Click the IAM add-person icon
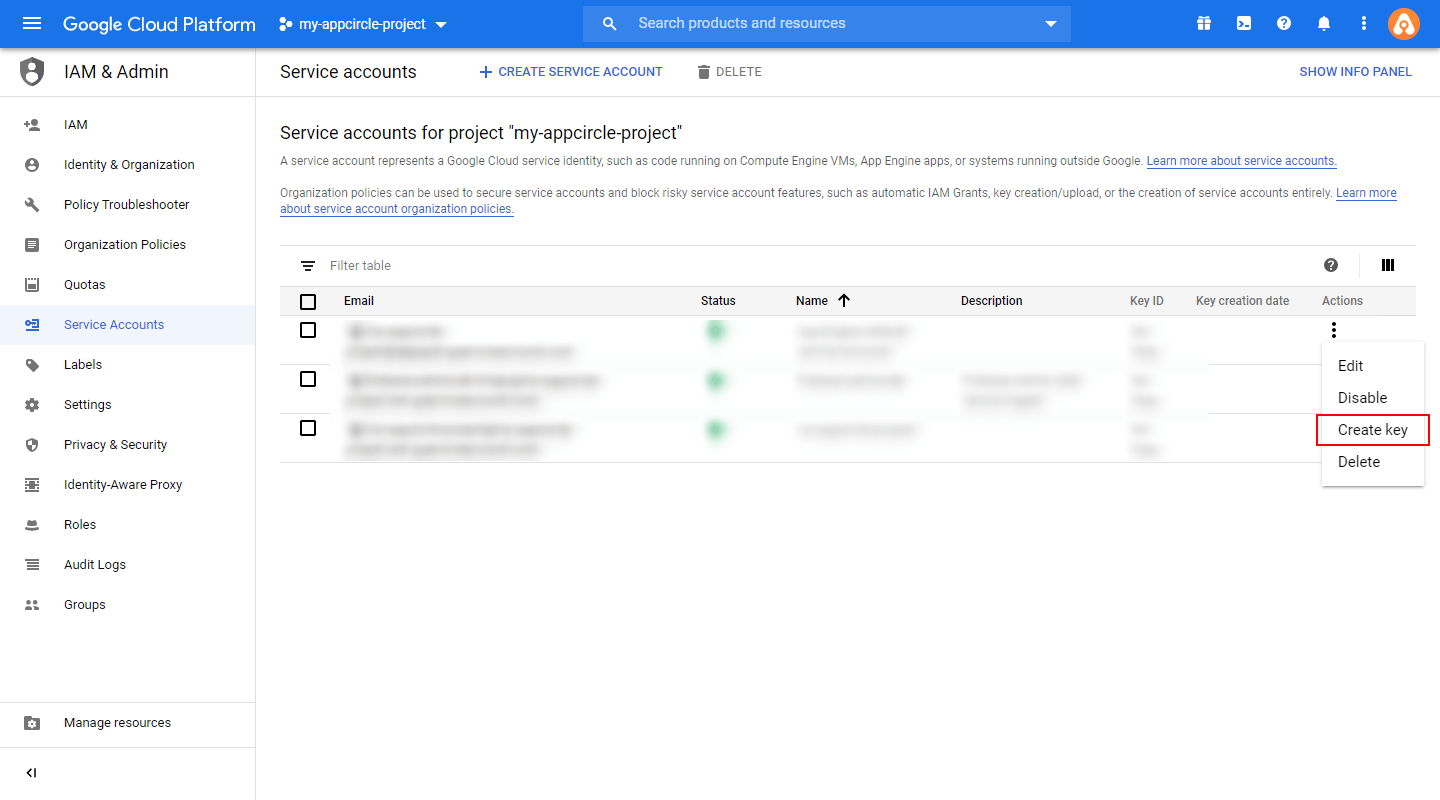The height and width of the screenshot is (800, 1440). click(x=32, y=125)
